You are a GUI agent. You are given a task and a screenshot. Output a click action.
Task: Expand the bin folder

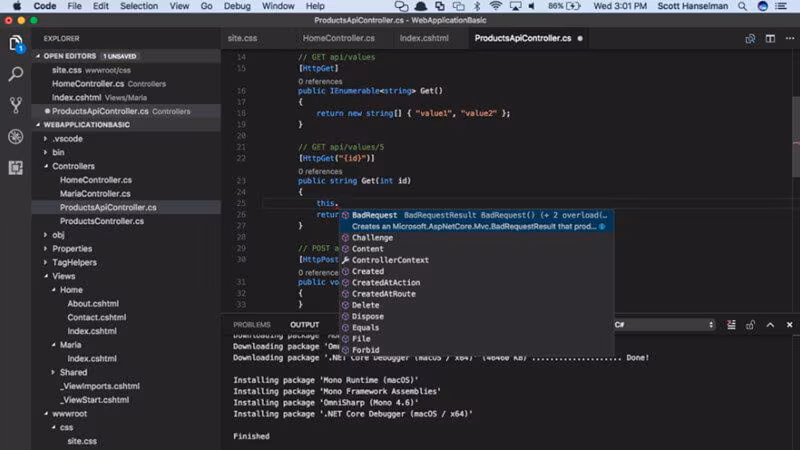[x=45, y=153]
